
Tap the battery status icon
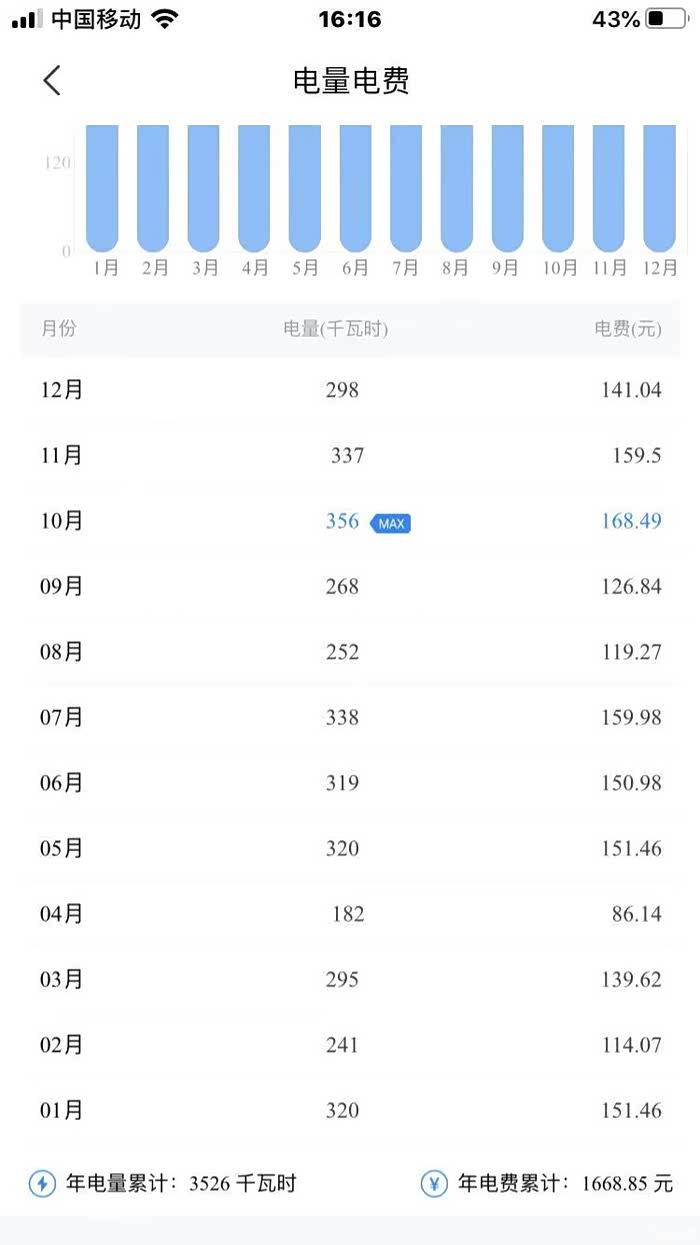click(667, 19)
